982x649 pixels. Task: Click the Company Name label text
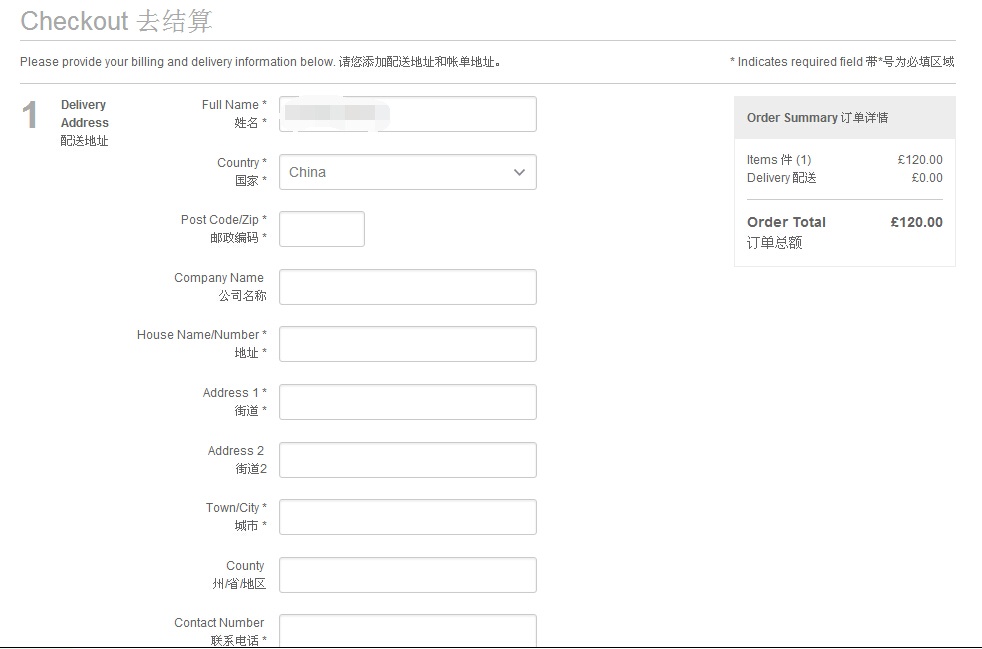click(220, 287)
